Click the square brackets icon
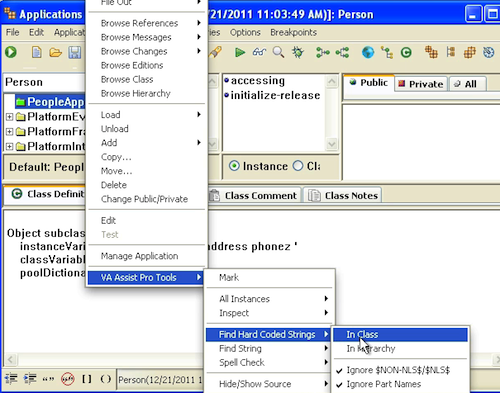Screen dimensions: 500x393 (x=87, y=379)
